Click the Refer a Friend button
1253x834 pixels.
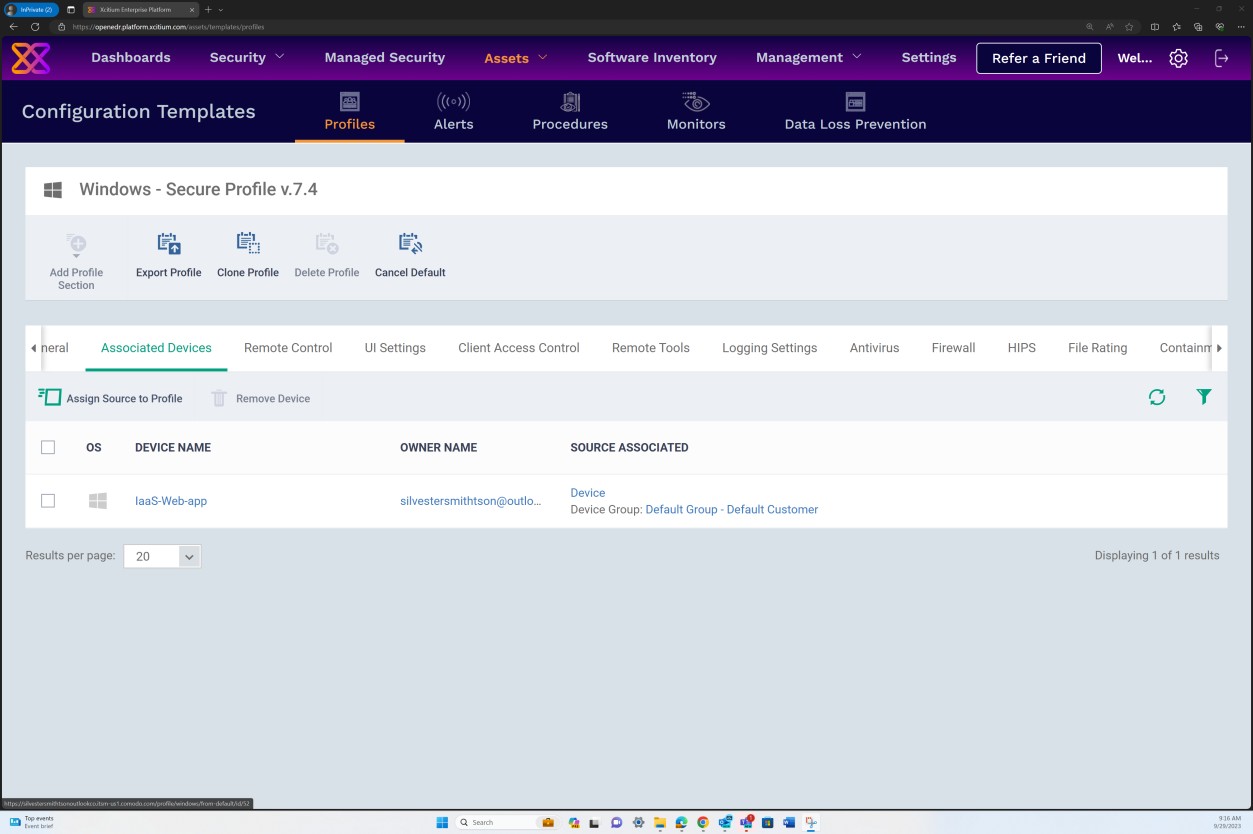(x=1038, y=57)
